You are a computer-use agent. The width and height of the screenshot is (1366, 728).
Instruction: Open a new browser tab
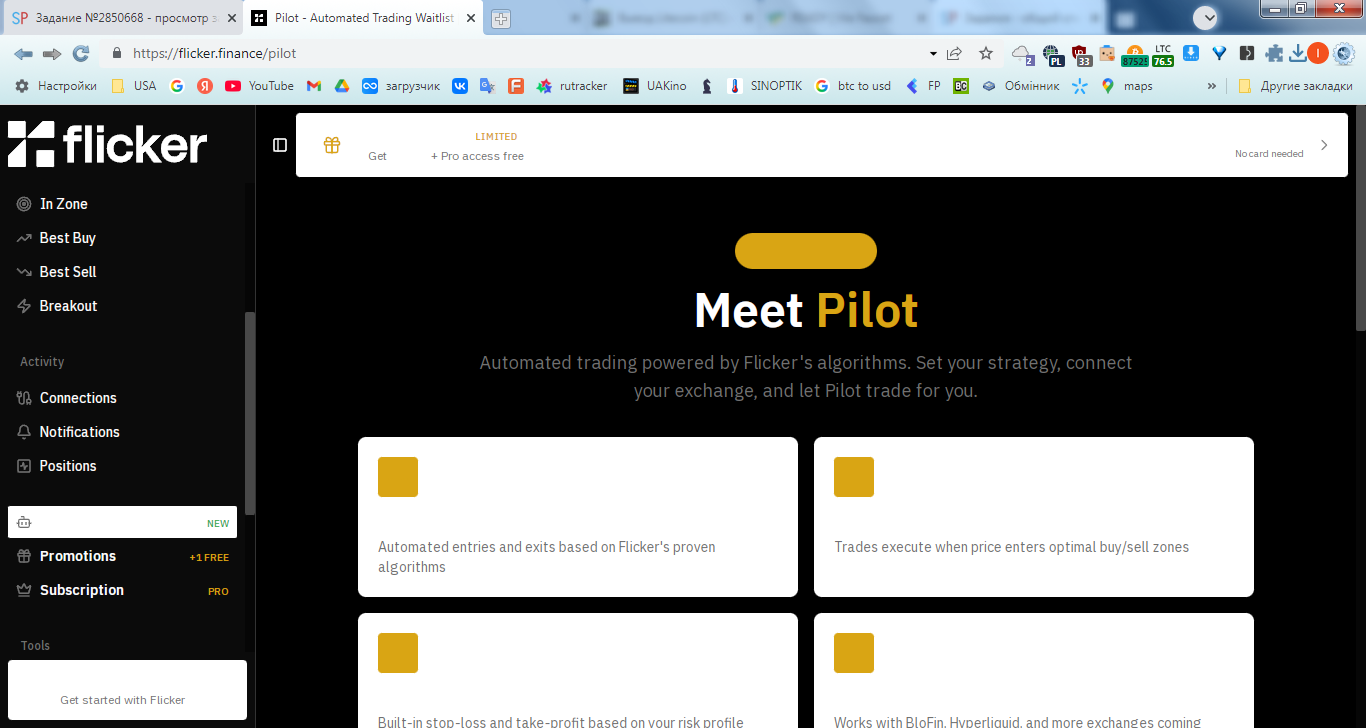[x=500, y=19]
